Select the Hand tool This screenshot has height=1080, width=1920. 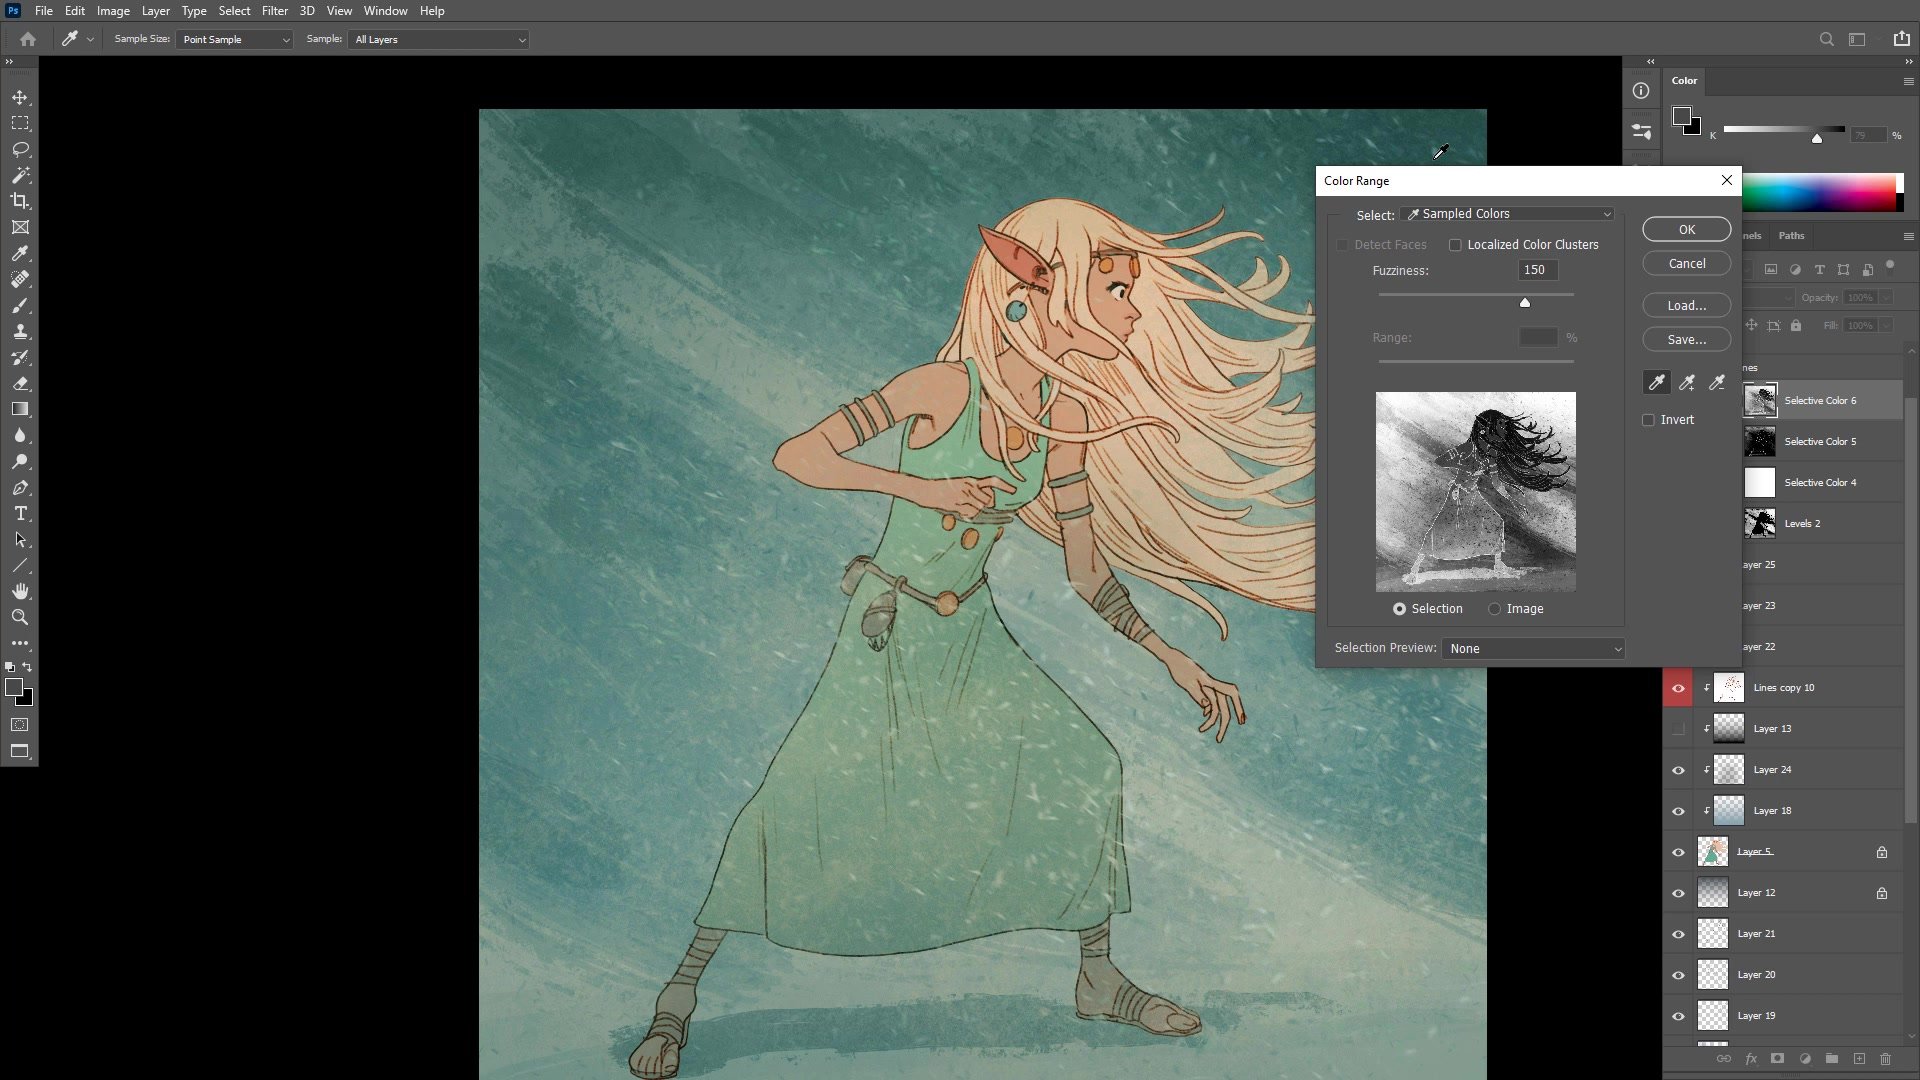point(20,591)
